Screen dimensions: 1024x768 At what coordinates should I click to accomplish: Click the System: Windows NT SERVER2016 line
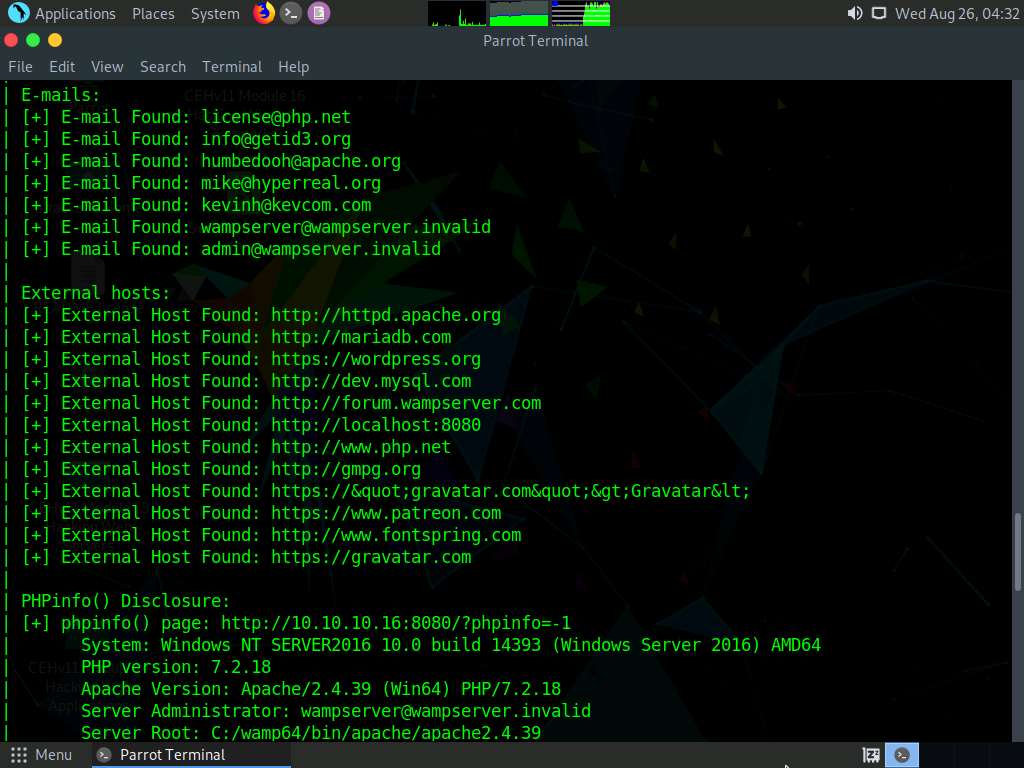[451, 645]
